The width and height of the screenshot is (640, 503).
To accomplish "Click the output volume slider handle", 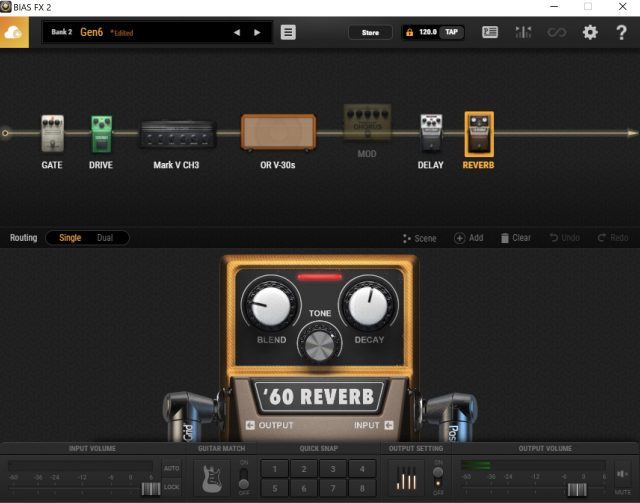I will coord(577,489).
